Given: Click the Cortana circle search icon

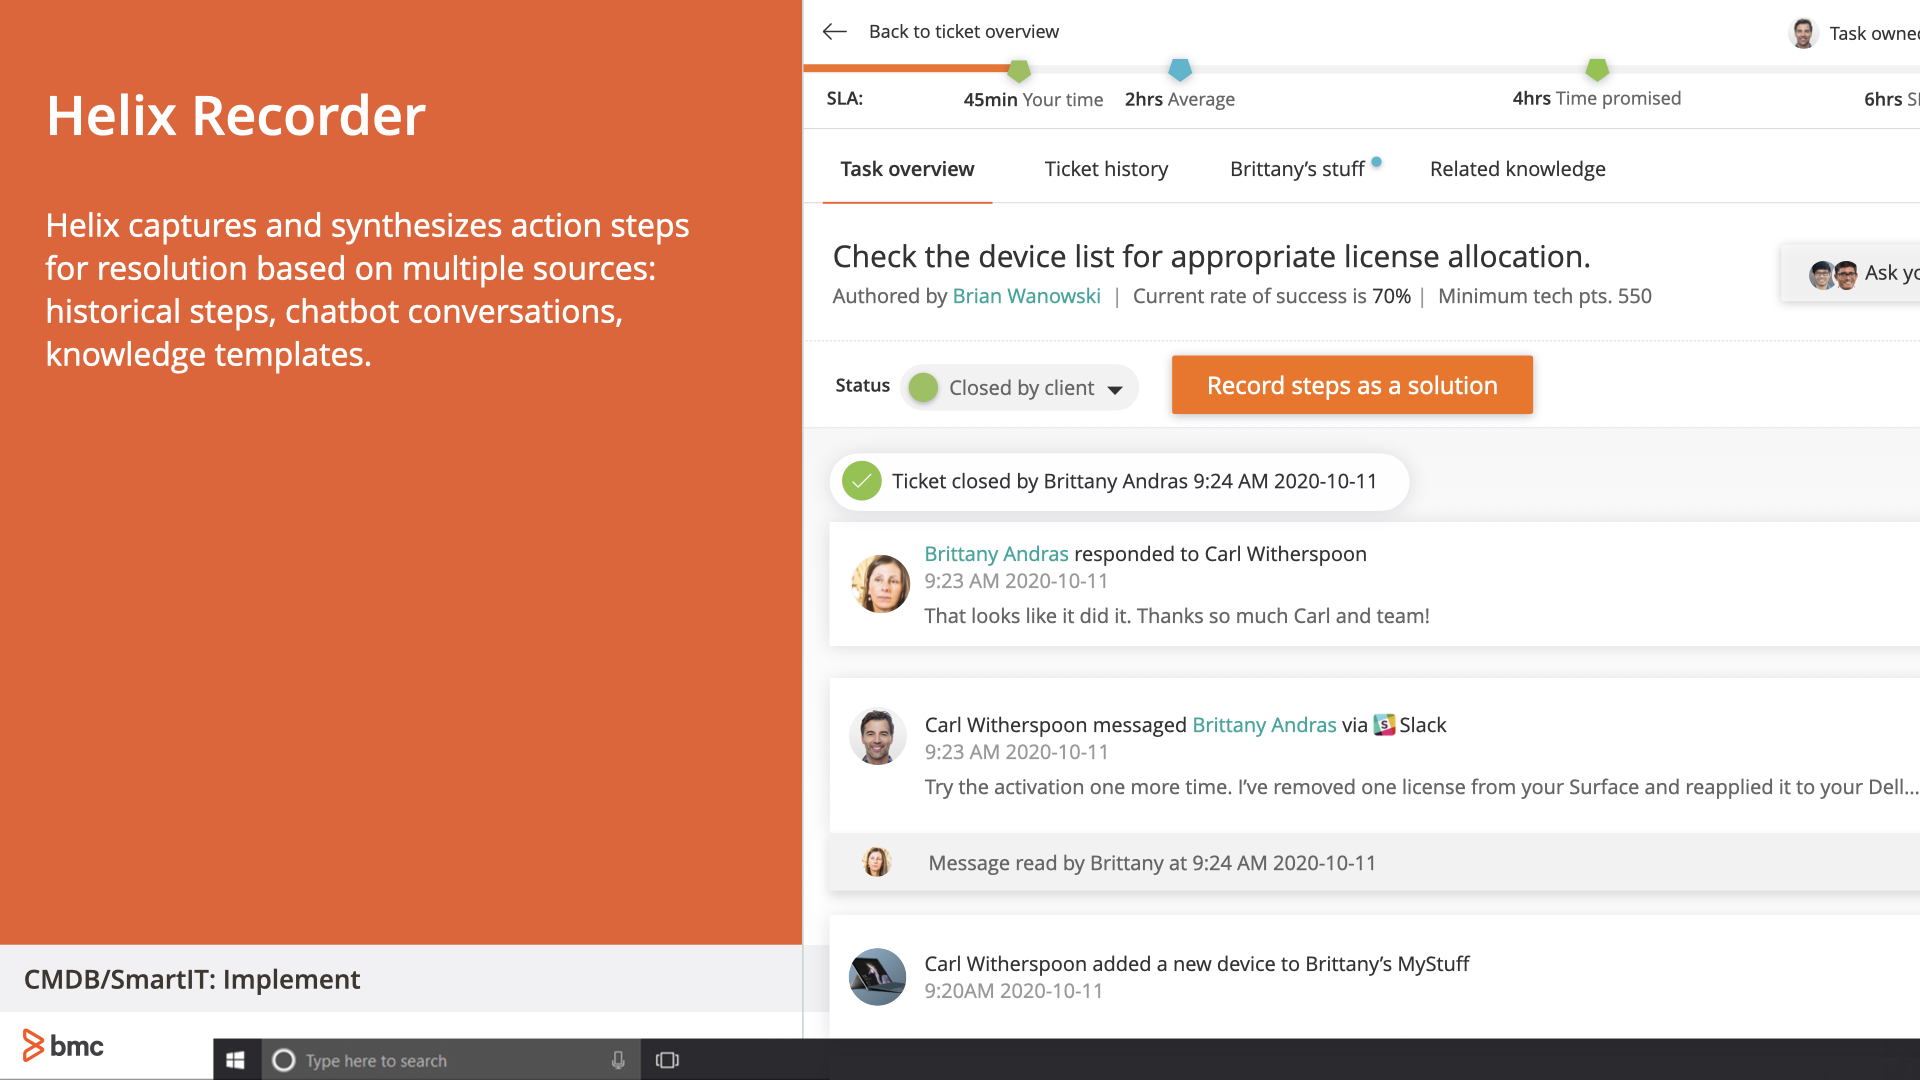Looking at the screenshot, I should pyautogui.click(x=284, y=1060).
